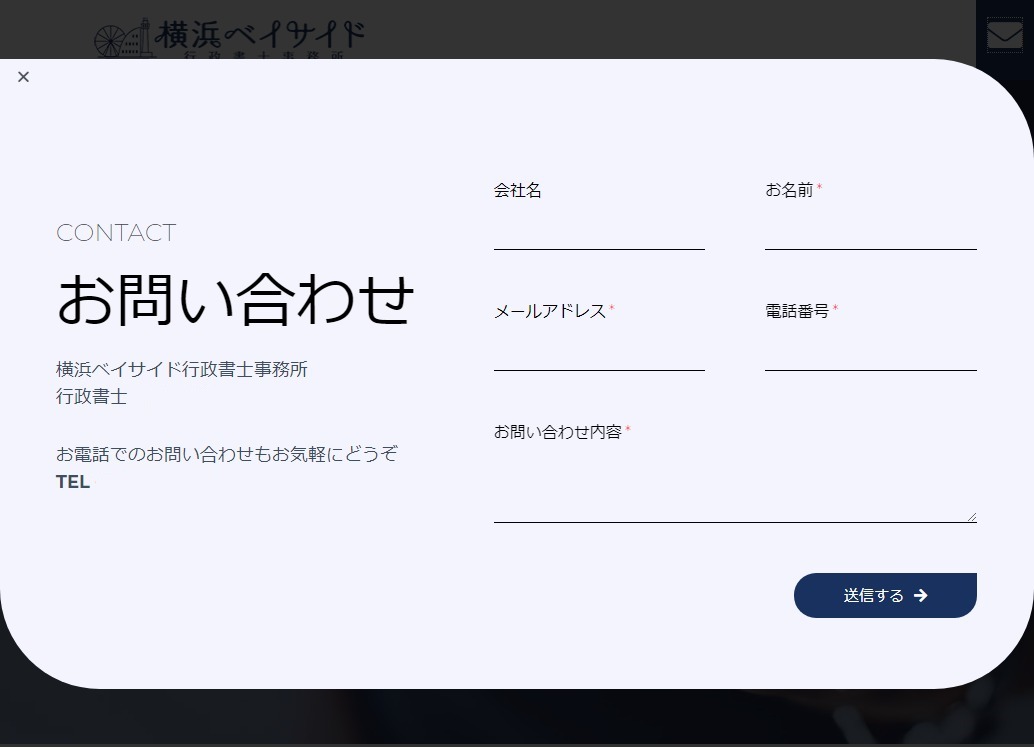Click the large お問い合わせ title
The image size is (1034, 747).
pos(235,299)
